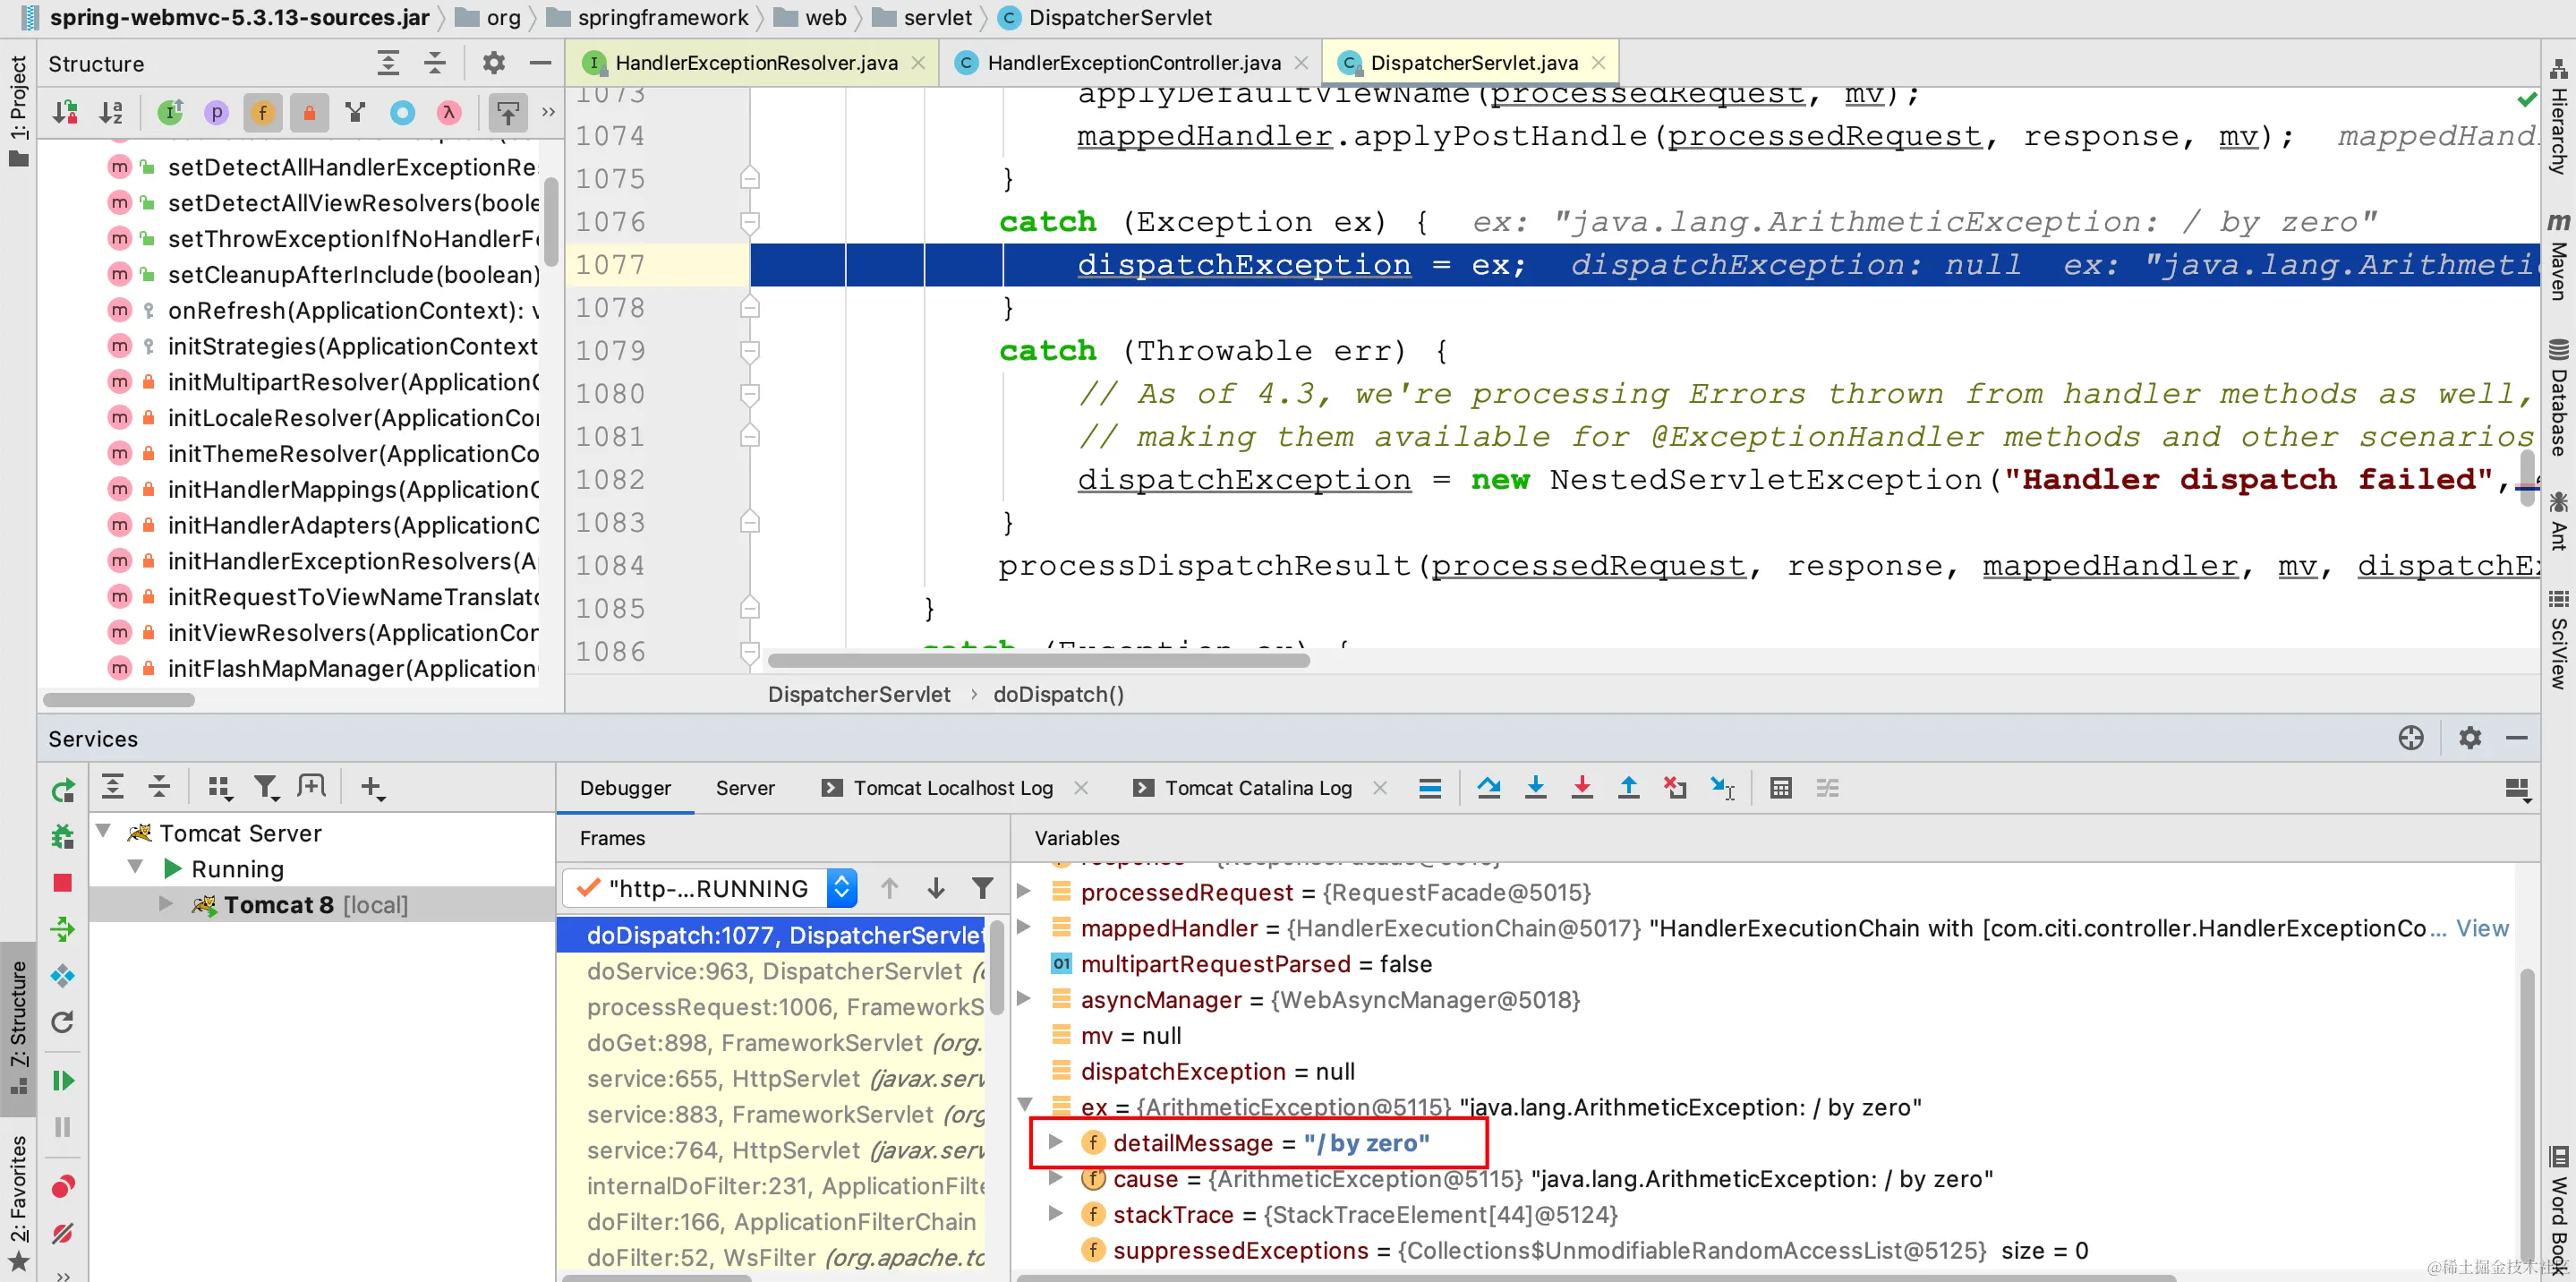Click the Evaluate Expression calculator icon
Image resolution: width=2576 pixels, height=1282 pixels.
[x=1780, y=788]
